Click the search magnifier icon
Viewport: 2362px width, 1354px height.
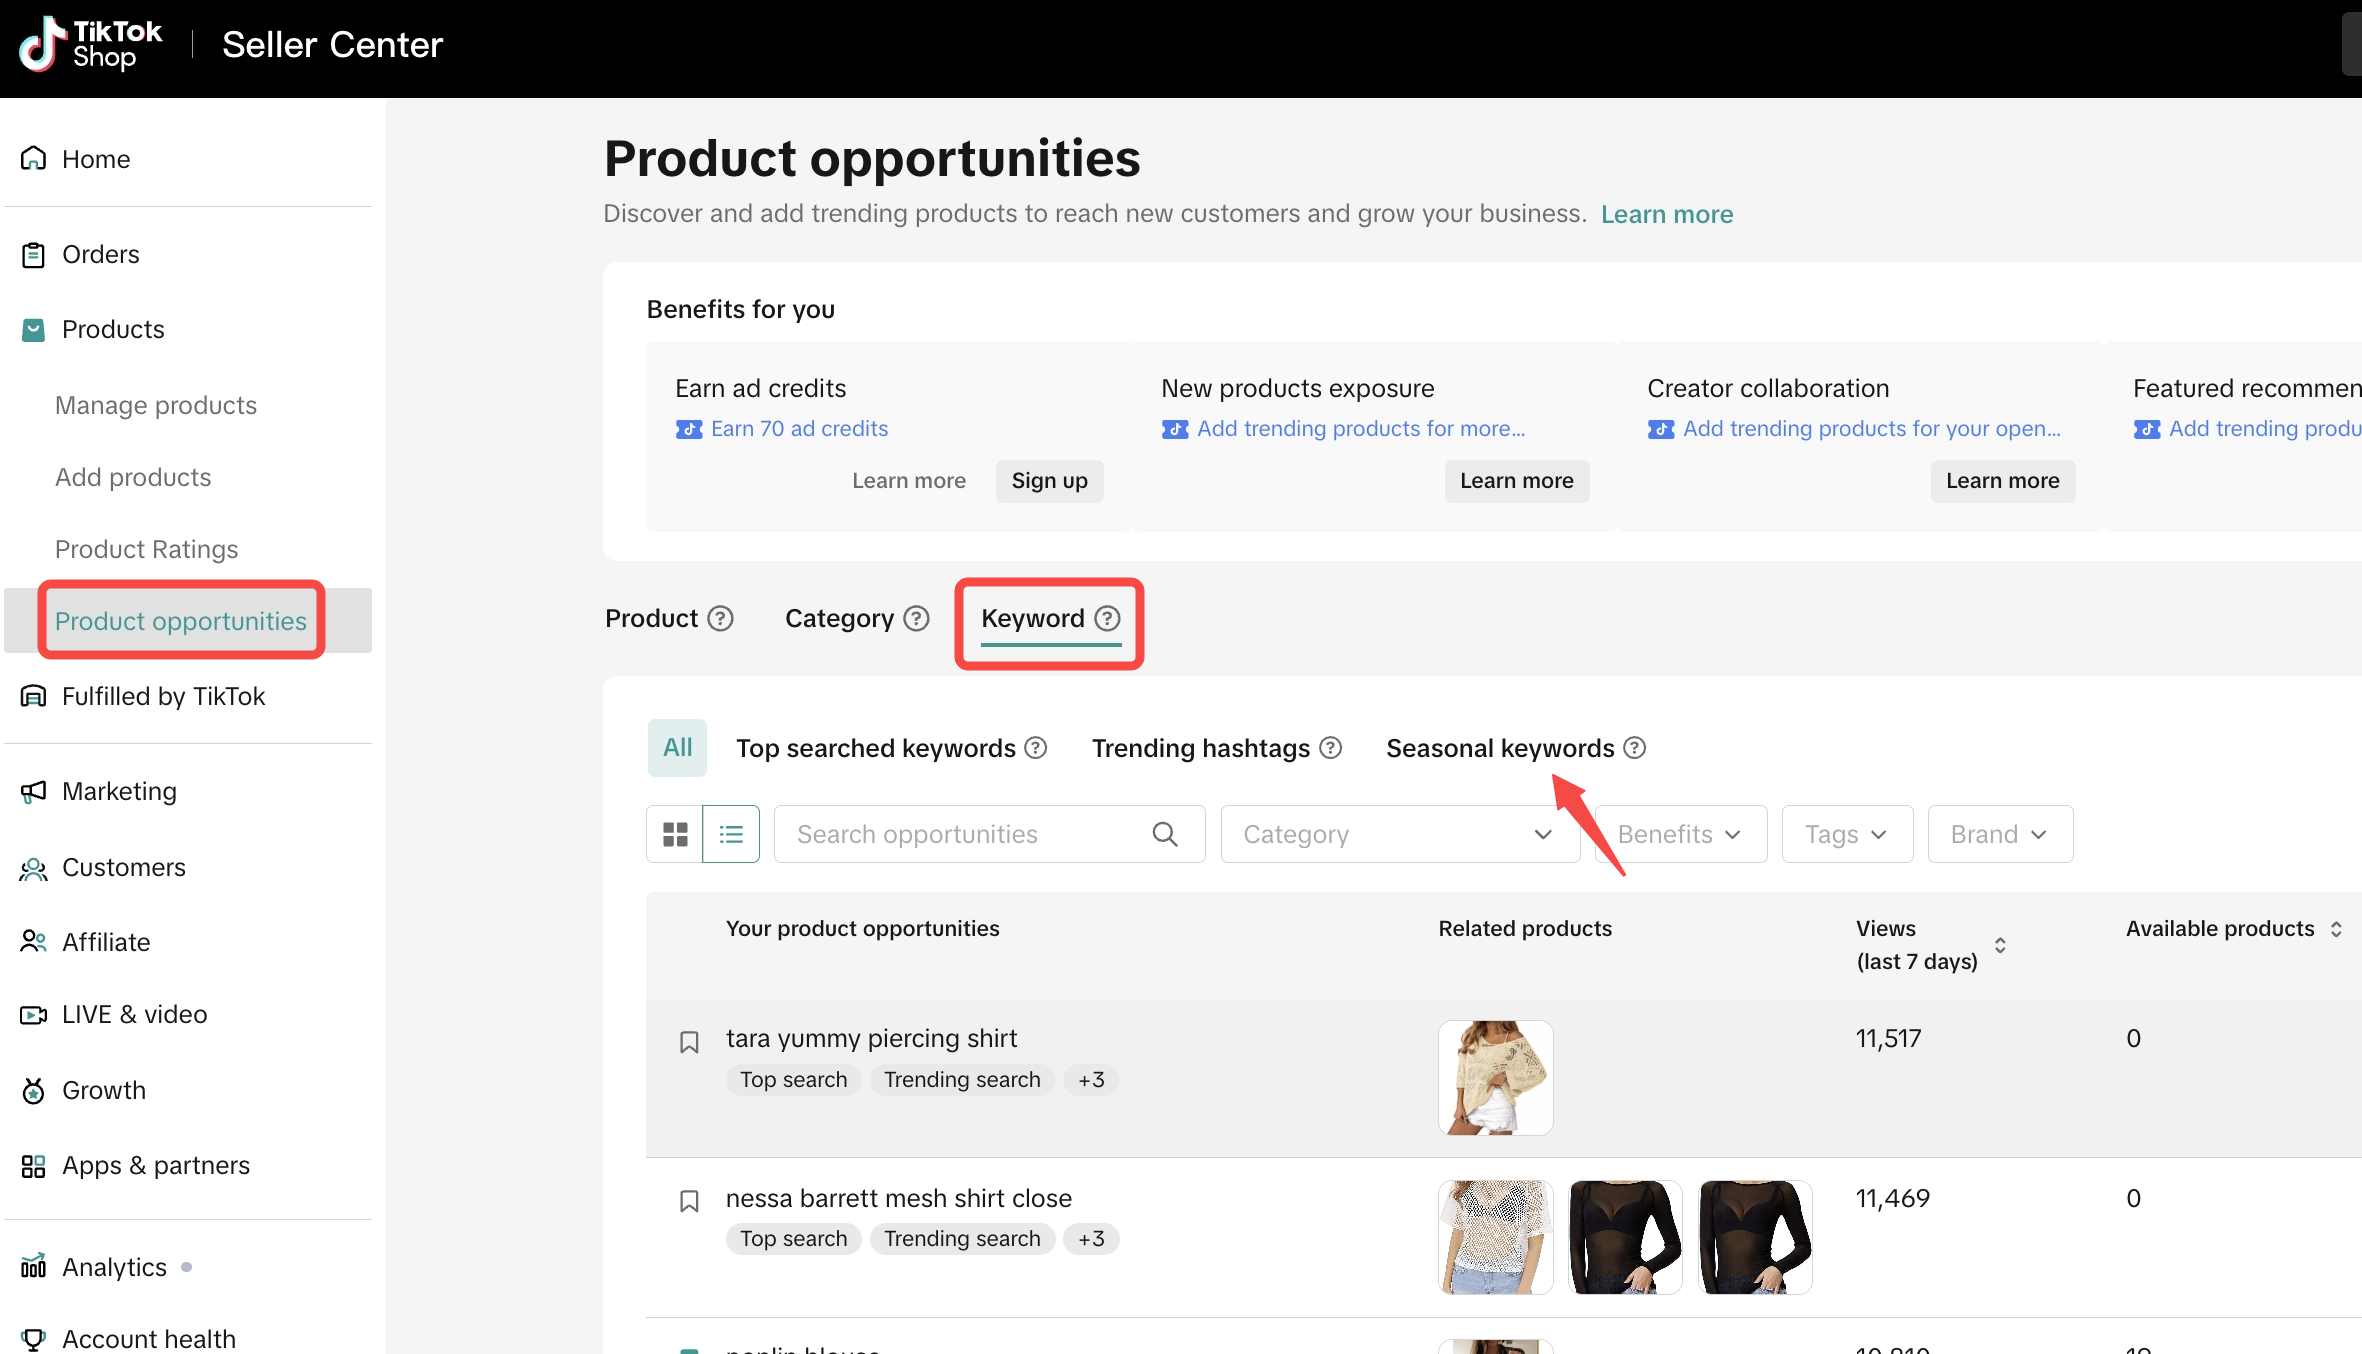1165,834
